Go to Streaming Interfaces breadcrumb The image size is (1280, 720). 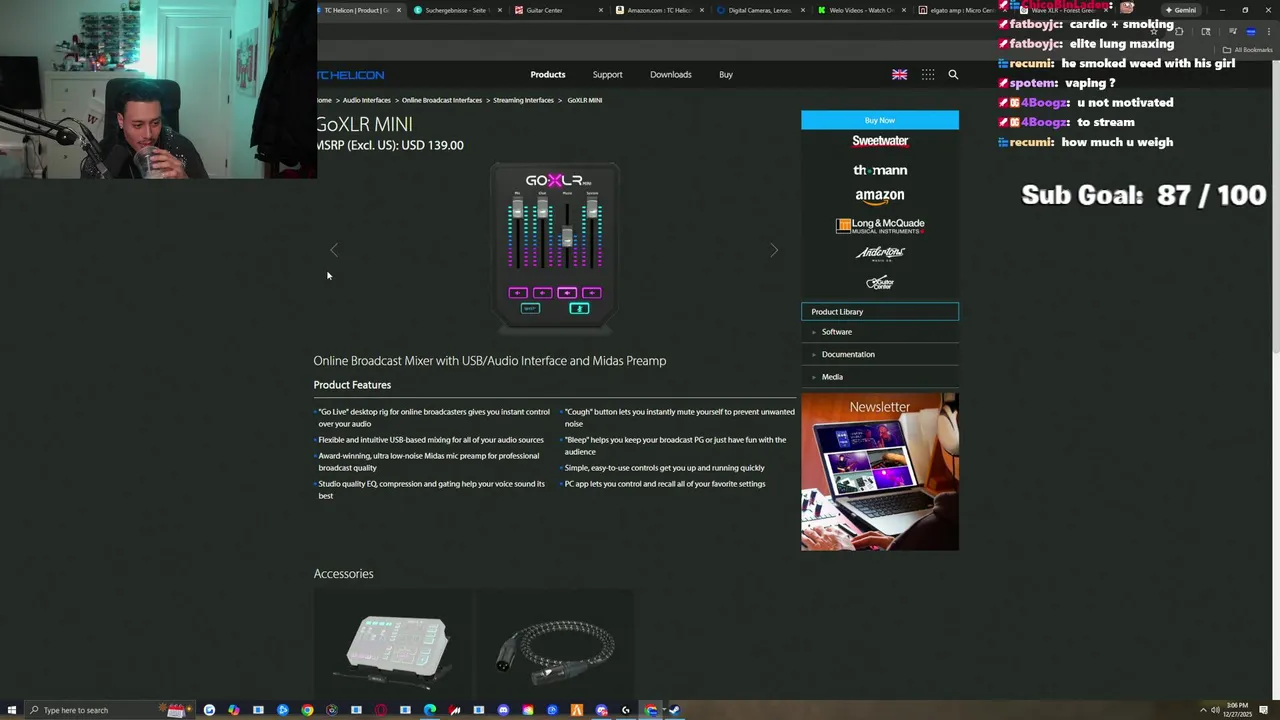(523, 100)
